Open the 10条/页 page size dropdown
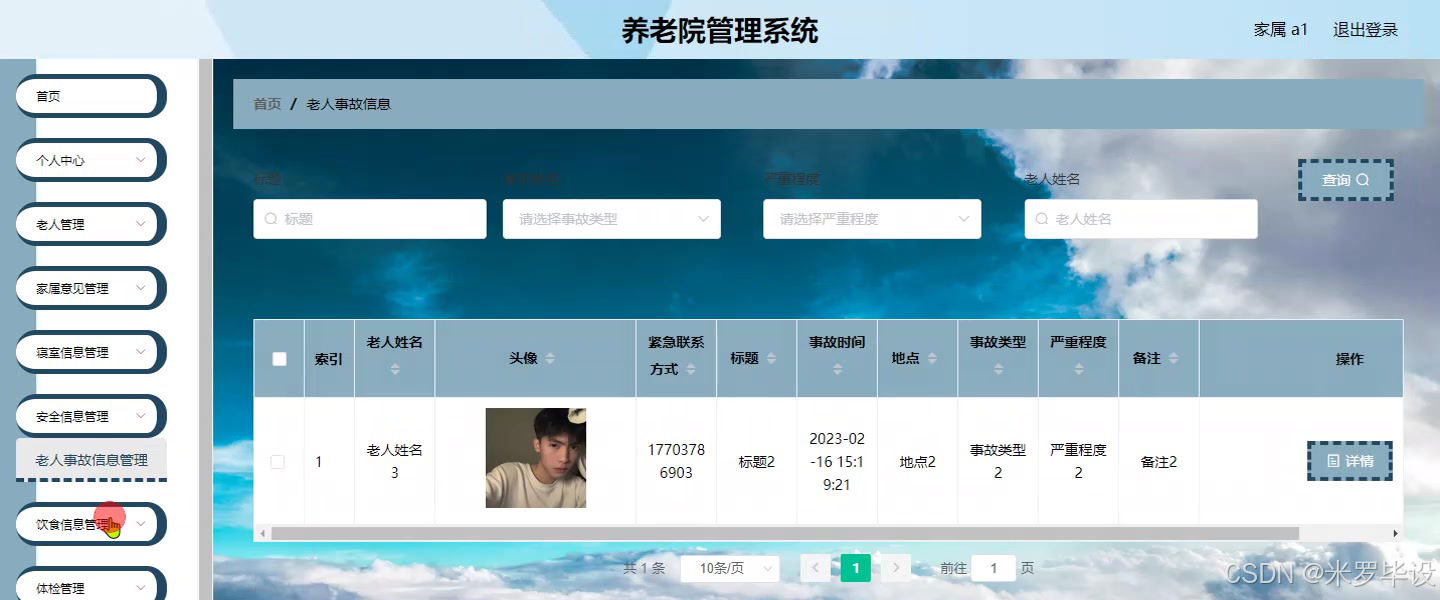The width and height of the screenshot is (1440, 600). click(730, 567)
